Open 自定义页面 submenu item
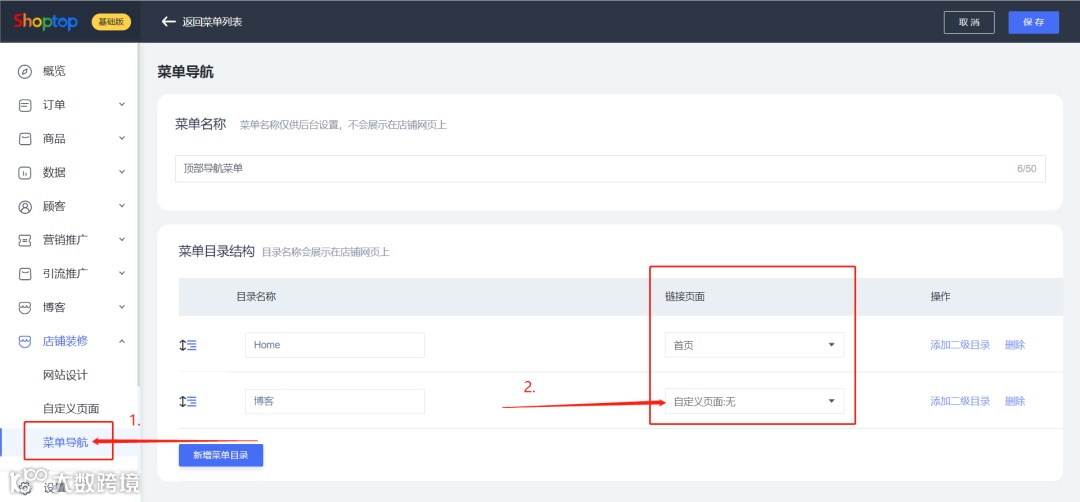 (x=69, y=409)
